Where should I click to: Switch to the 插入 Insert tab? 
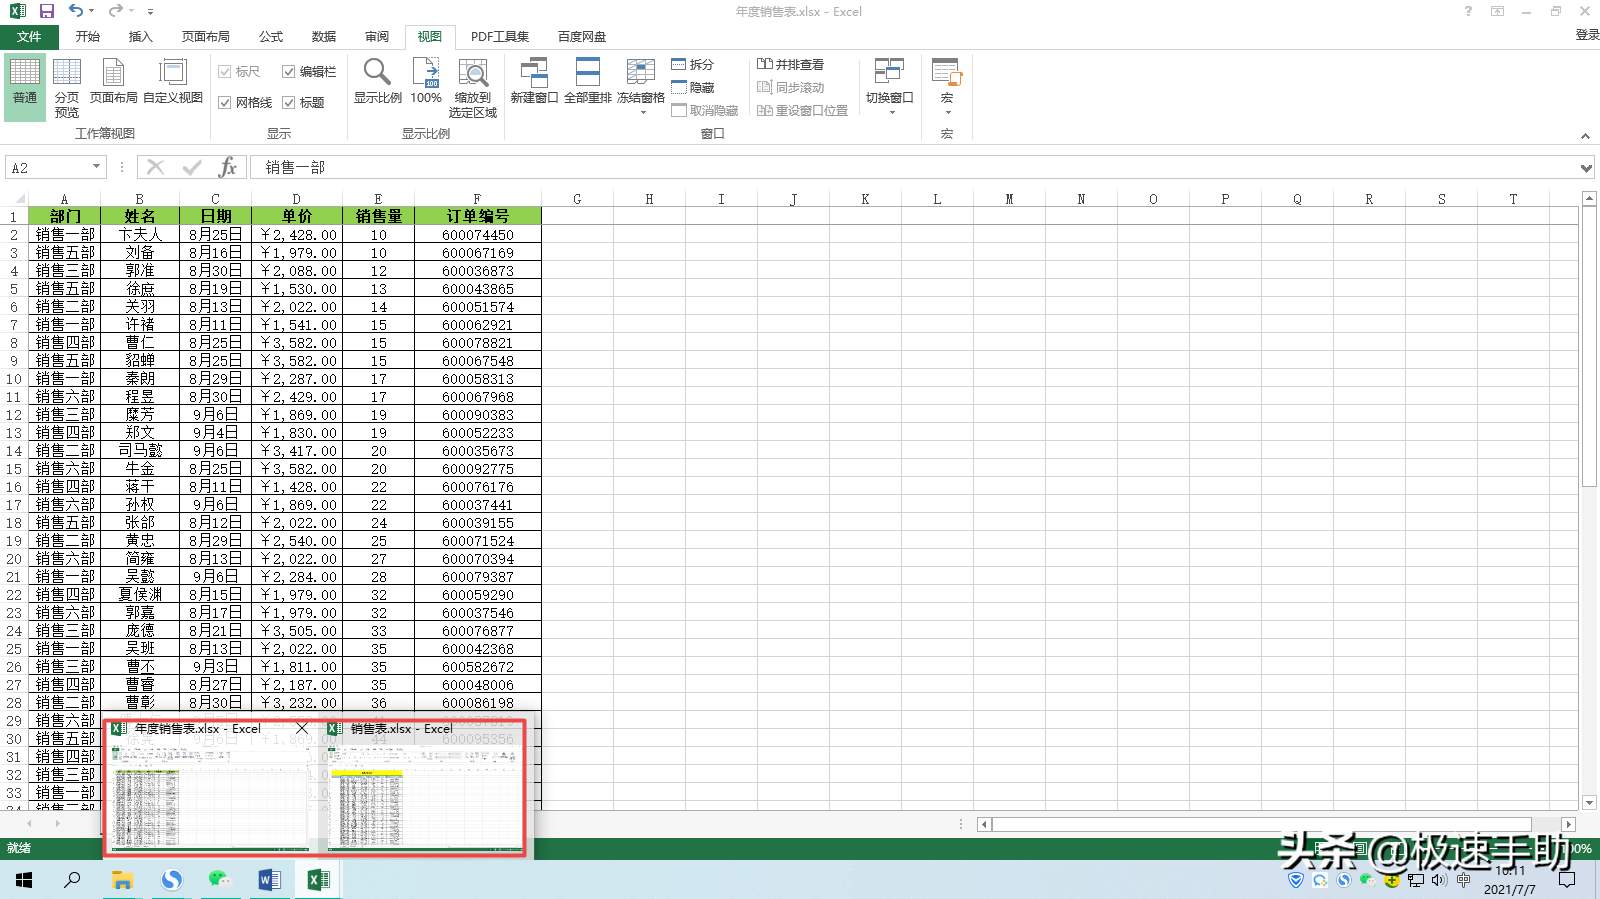[x=141, y=36]
